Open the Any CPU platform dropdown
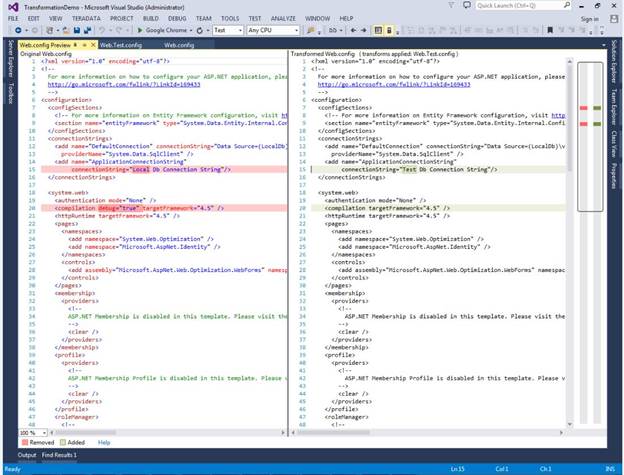 pyautogui.click(x=273, y=30)
